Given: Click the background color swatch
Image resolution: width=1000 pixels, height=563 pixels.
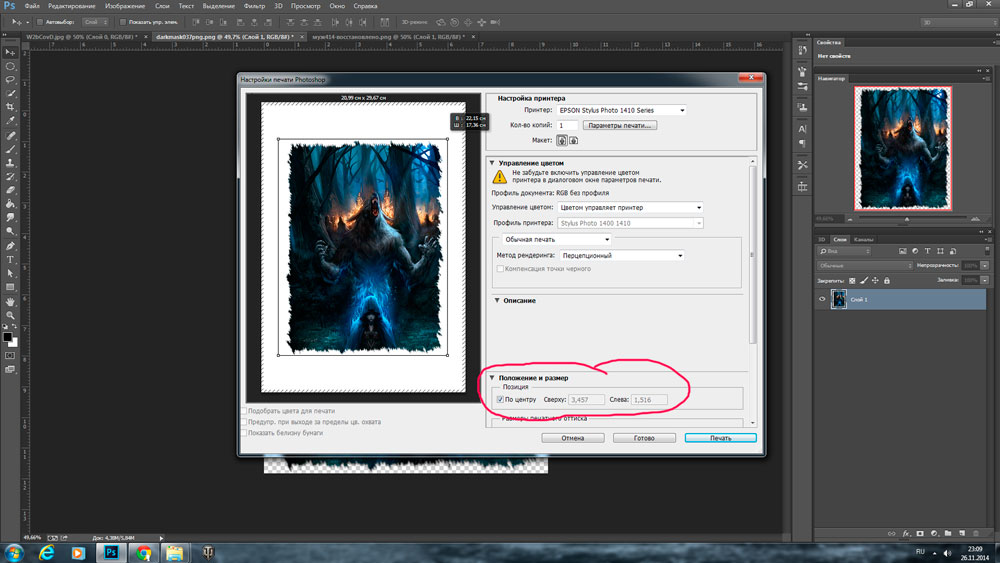Looking at the screenshot, I should click(x=13, y=342).
